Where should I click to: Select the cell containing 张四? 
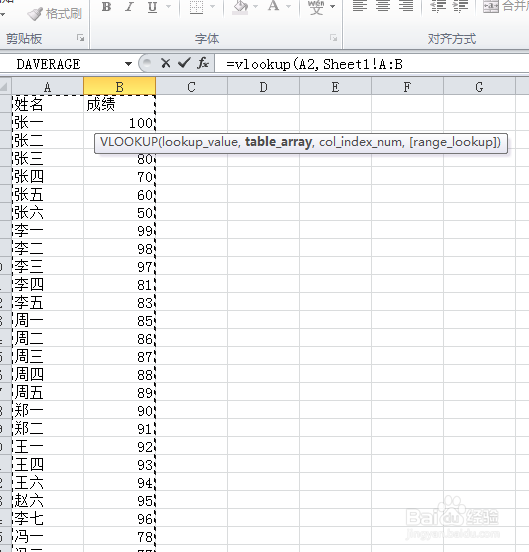pyautogui.click(x=48, y=176)
